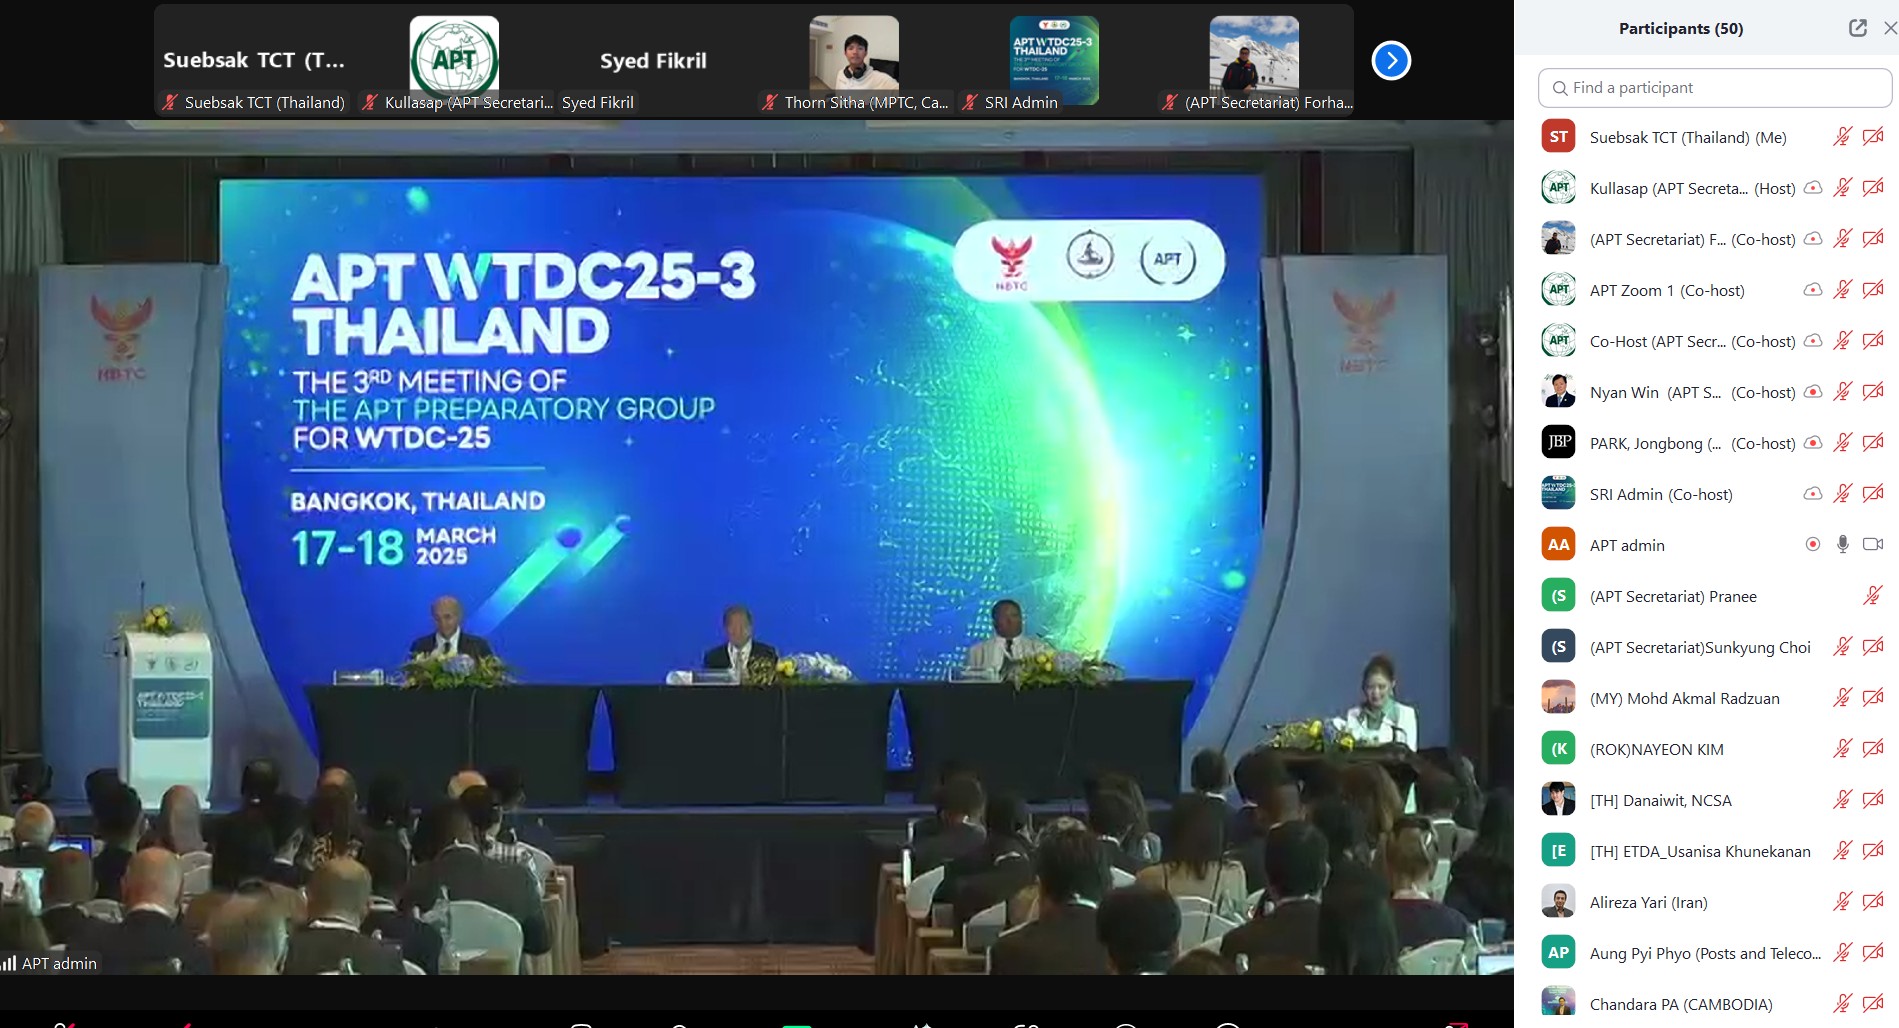This screenshot has height=1028, width=1899.
Task: Select Kullasap APT logo video tile
Action: coord(454,61)
